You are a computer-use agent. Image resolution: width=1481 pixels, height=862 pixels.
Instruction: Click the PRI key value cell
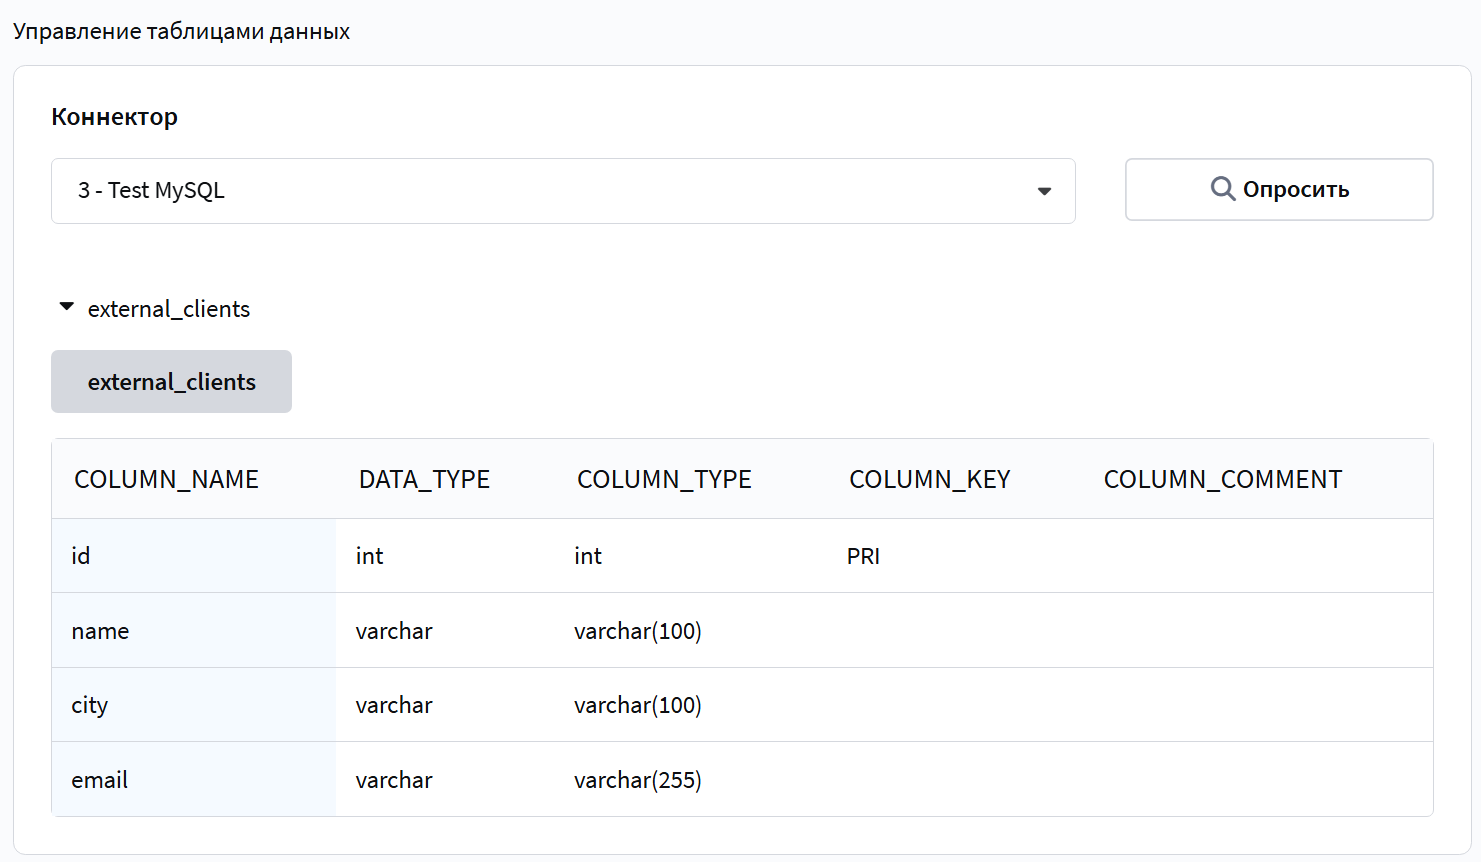pyautogui.click(x=863, y=556)
